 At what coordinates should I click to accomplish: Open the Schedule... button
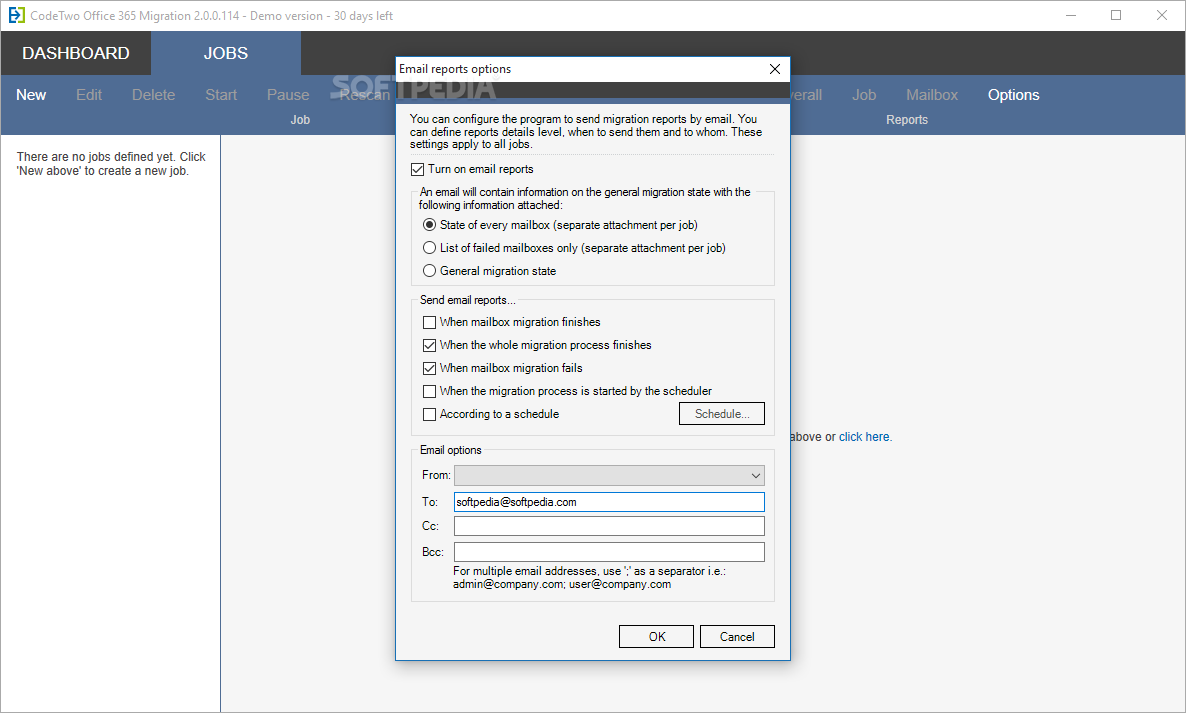tap(722, 414)
